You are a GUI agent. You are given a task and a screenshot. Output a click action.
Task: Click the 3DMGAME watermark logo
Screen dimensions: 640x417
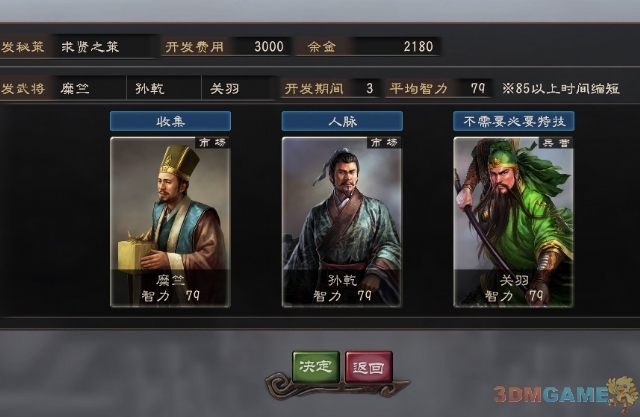tap(565, 395)
